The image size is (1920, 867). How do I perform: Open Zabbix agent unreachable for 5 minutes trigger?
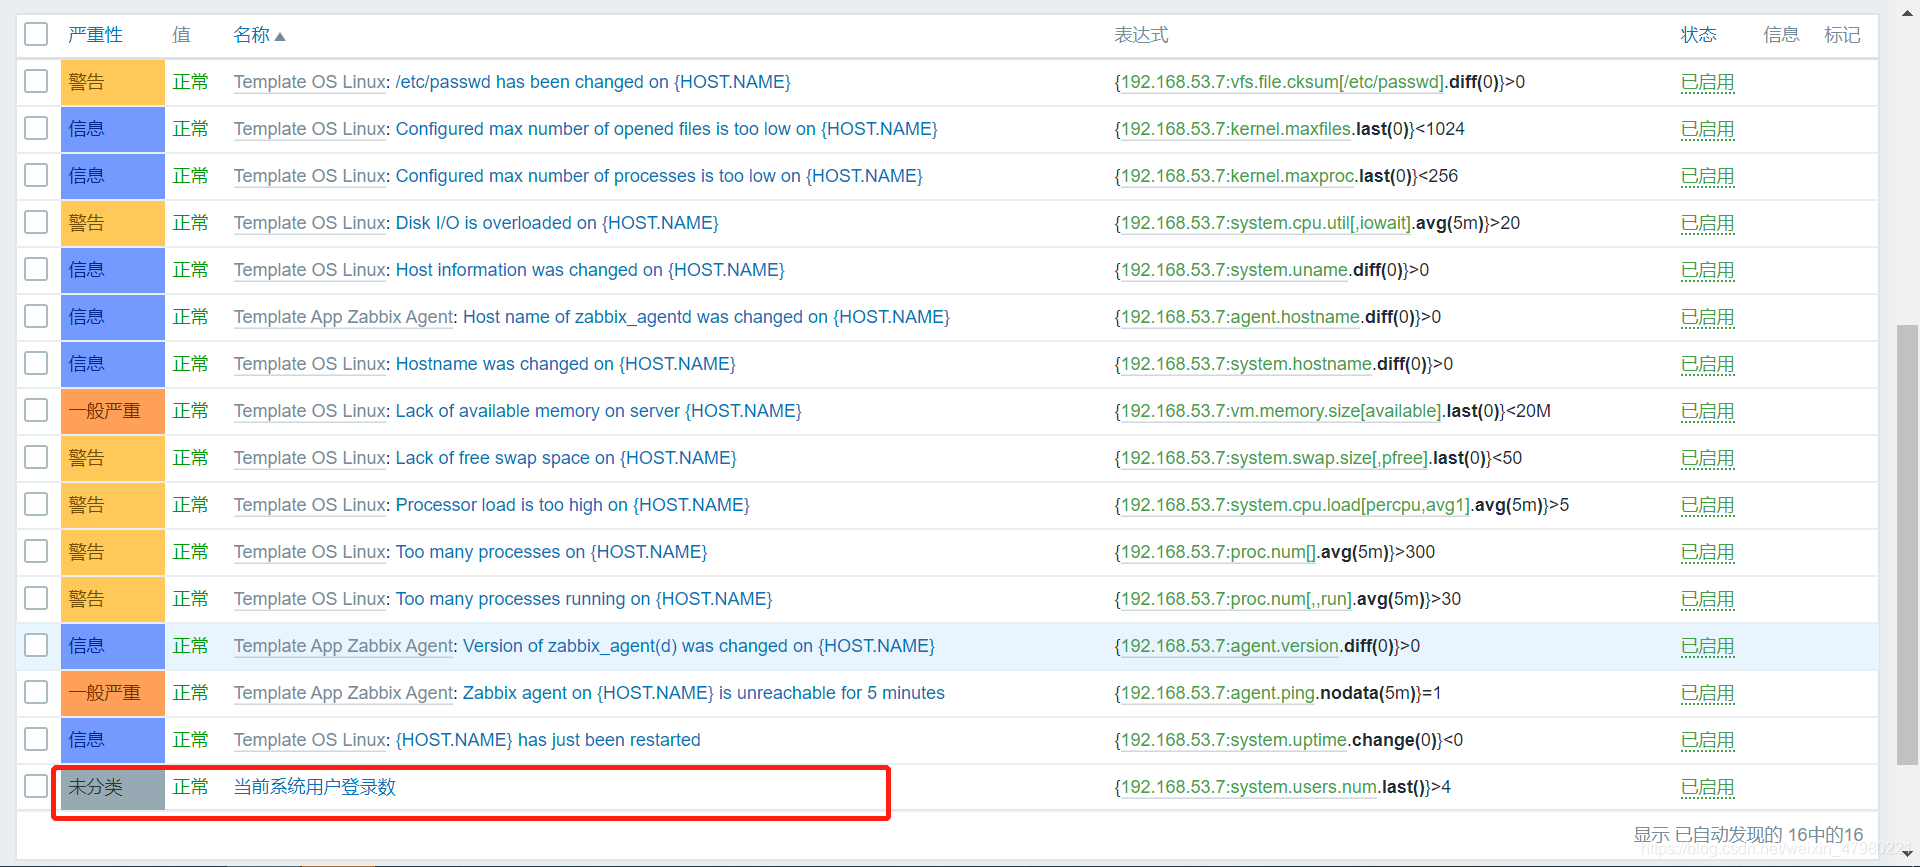(704, 693)
